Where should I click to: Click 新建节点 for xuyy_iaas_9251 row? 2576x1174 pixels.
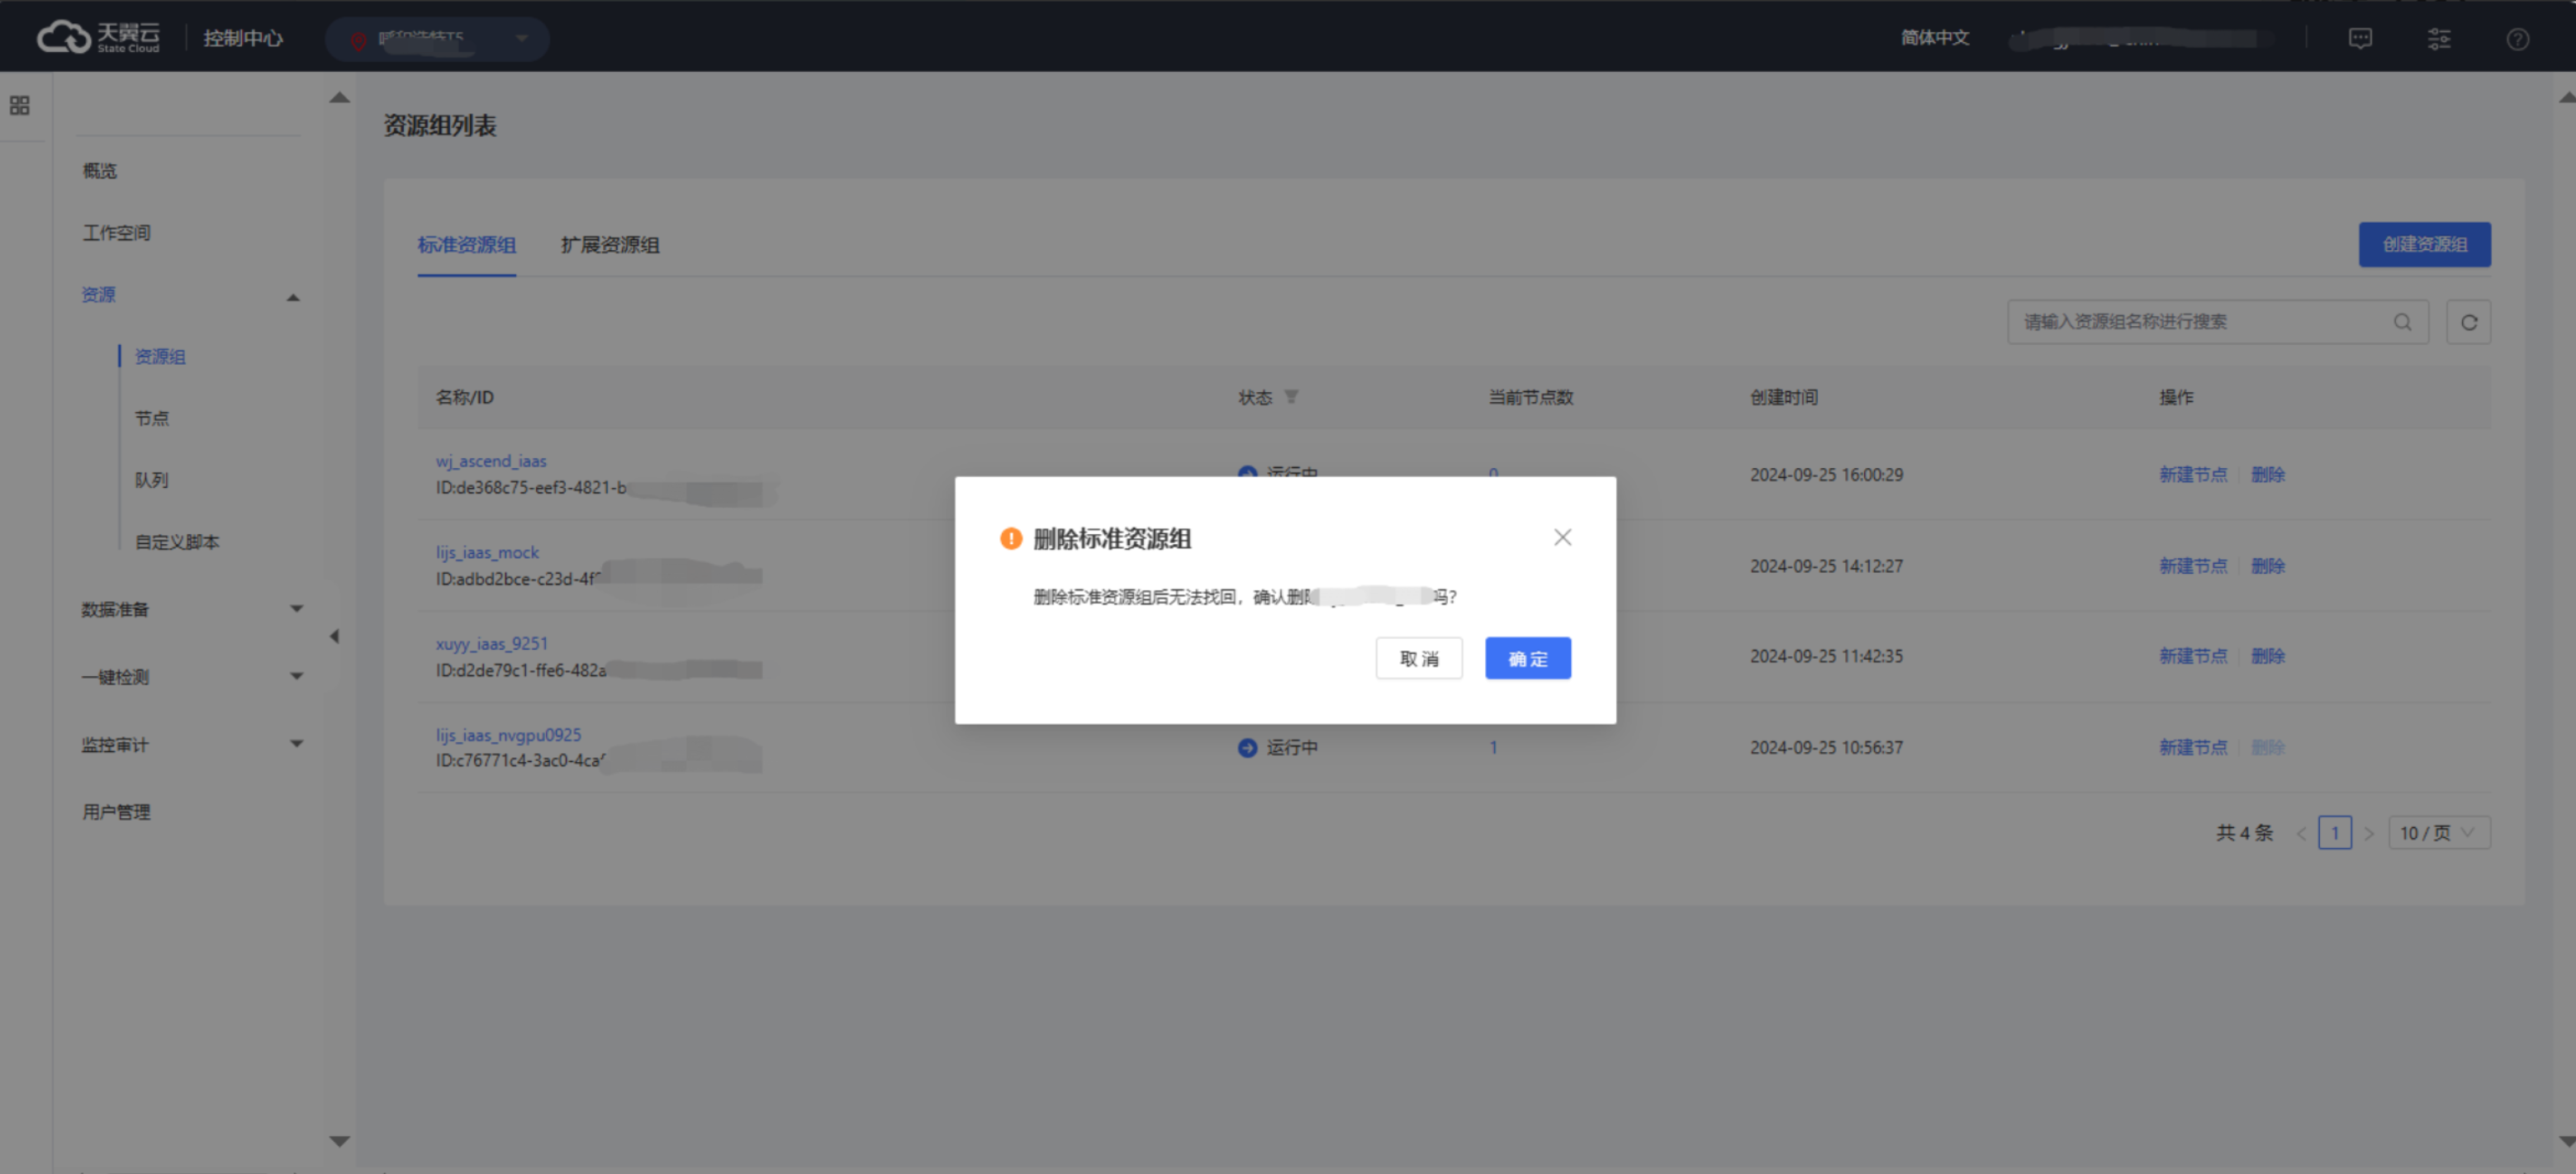click(x=2193, y=656)
